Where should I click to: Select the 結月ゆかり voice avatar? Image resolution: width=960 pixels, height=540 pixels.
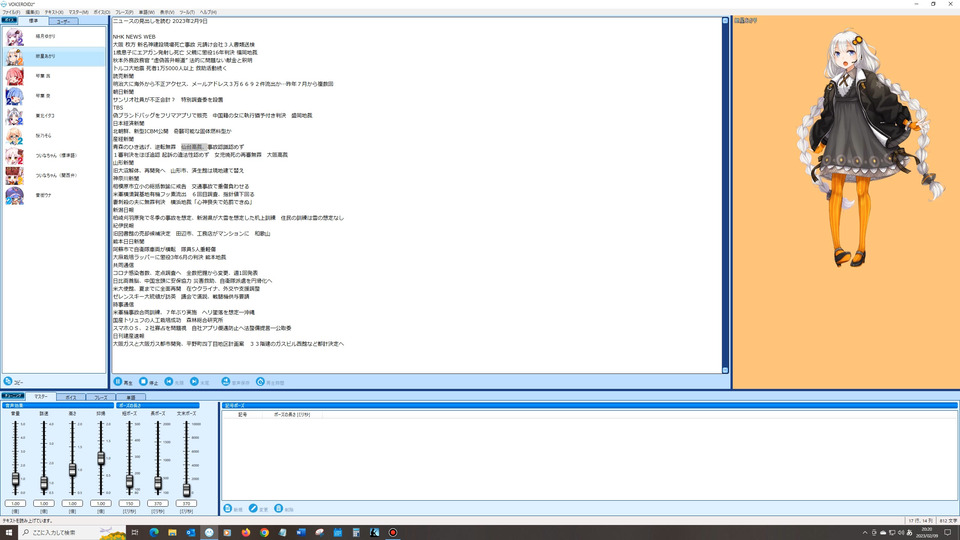click(15, 37)
